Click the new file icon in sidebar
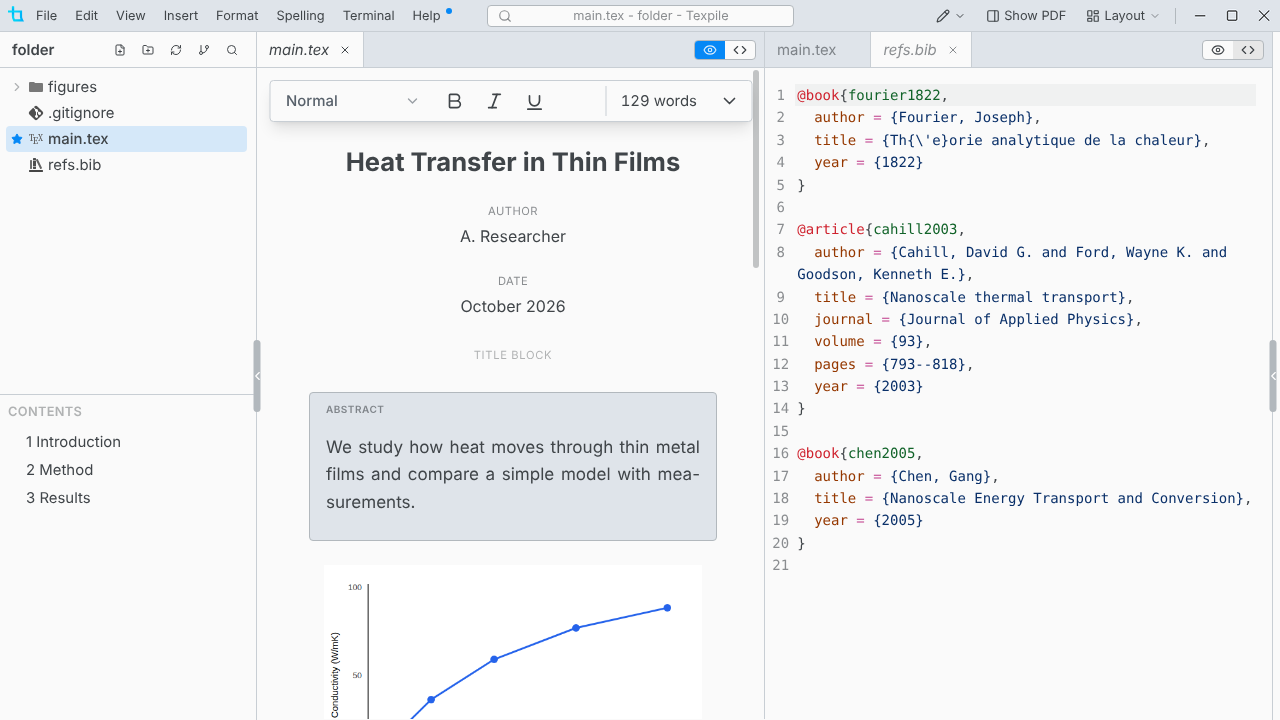The height and width of the screenshot is (720, 1280). pyautogui.click(x=120, y=50)
